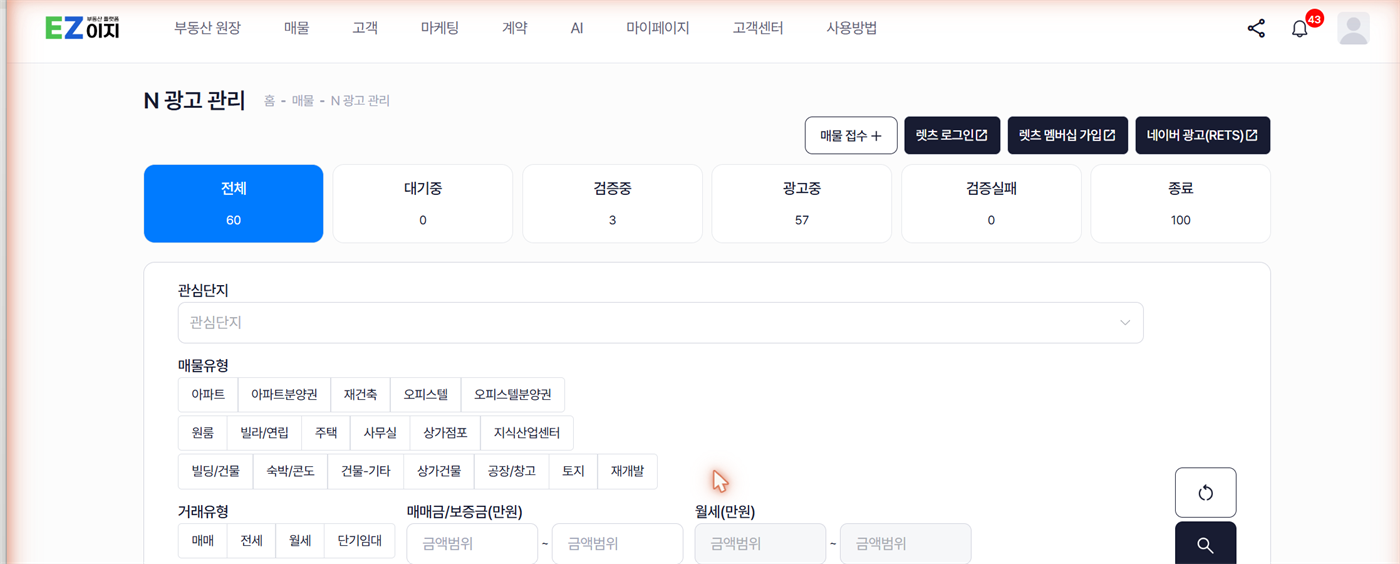The height and width of the screenshot is (564, 1400).
Task: Toggle 숙박/콘도 property type filter
Action: pos(290,471)
